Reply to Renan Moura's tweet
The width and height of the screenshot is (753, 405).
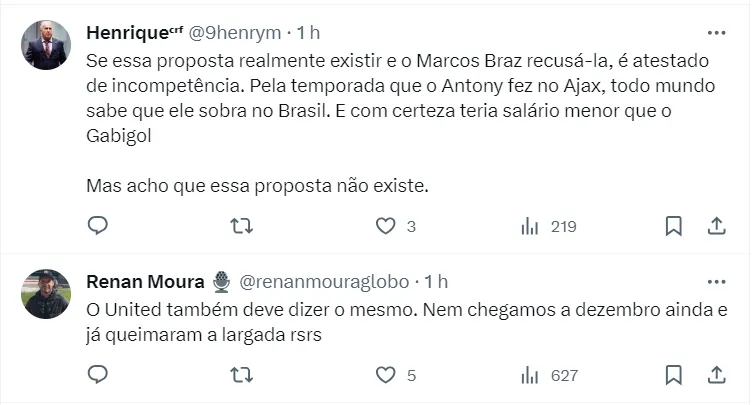97,375
